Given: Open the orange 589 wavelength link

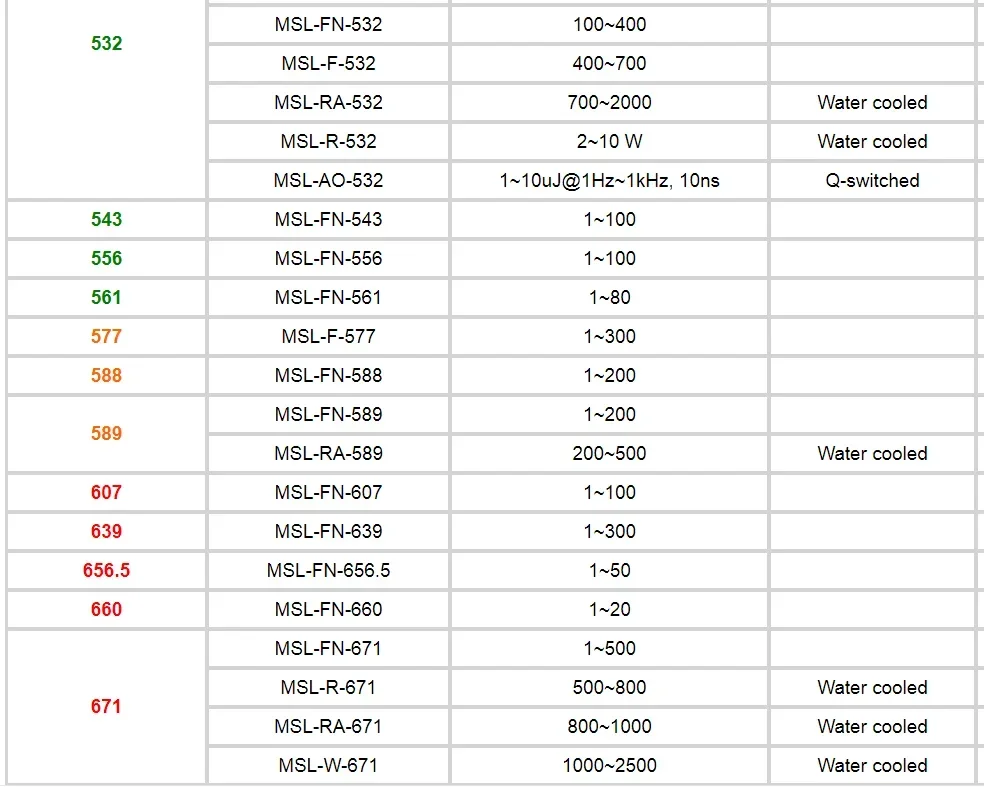Looking at the screenshot, I should click(106, 433).
